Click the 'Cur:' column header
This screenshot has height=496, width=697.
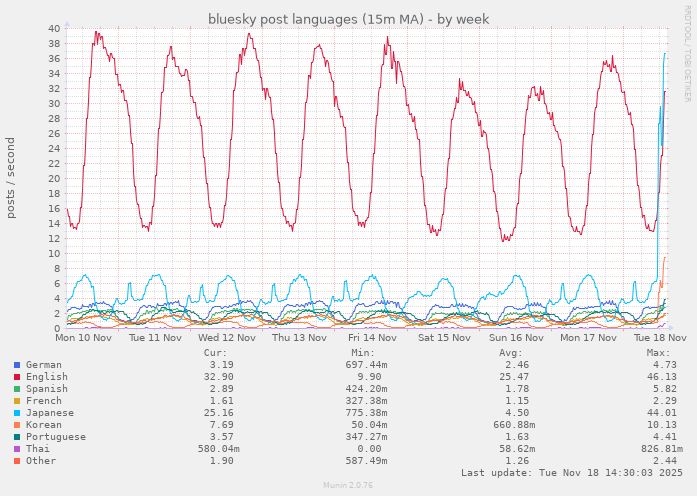pyautogui.click(x=215, y=353)
